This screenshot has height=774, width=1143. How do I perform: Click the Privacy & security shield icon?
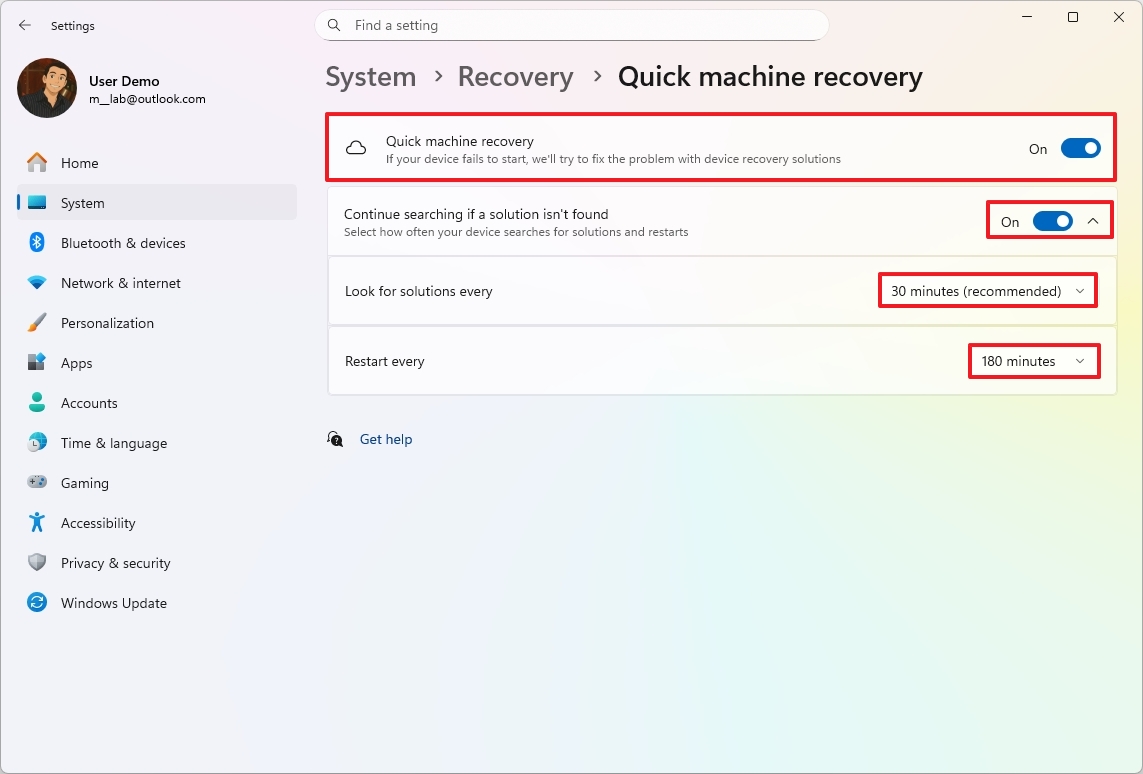(36, 562)
